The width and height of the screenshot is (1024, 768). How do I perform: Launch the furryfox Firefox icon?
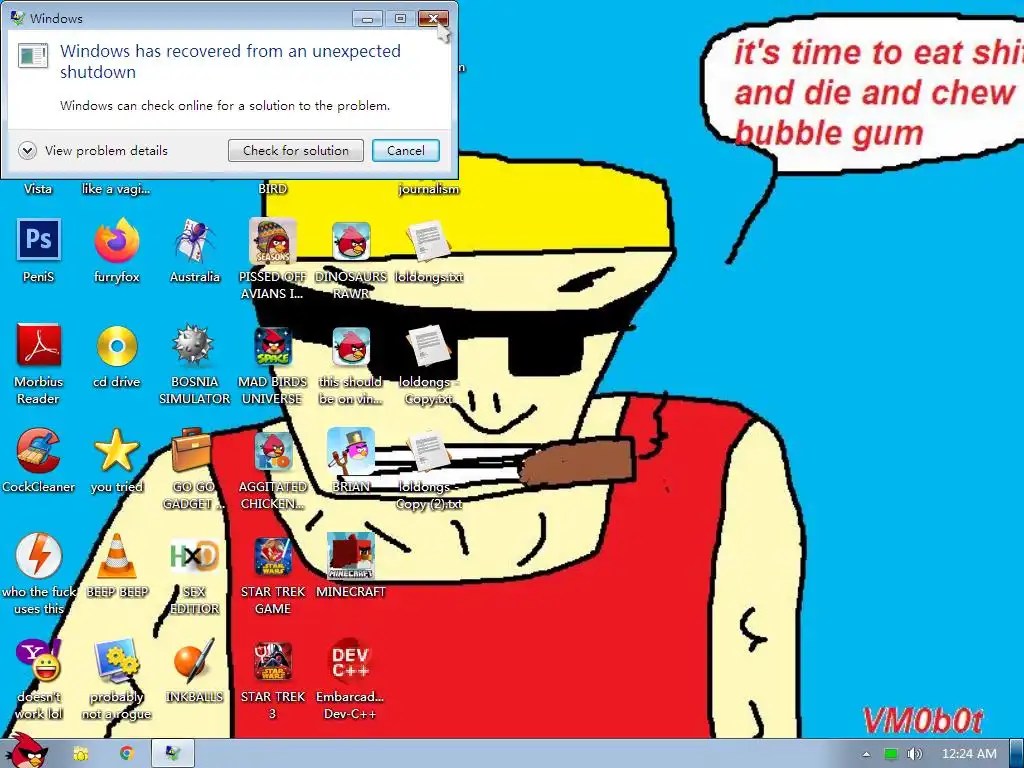click(116, 240)
